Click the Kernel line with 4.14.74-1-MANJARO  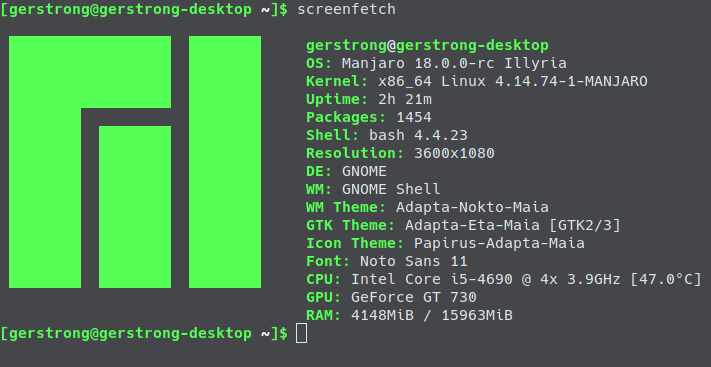[477, 81]
